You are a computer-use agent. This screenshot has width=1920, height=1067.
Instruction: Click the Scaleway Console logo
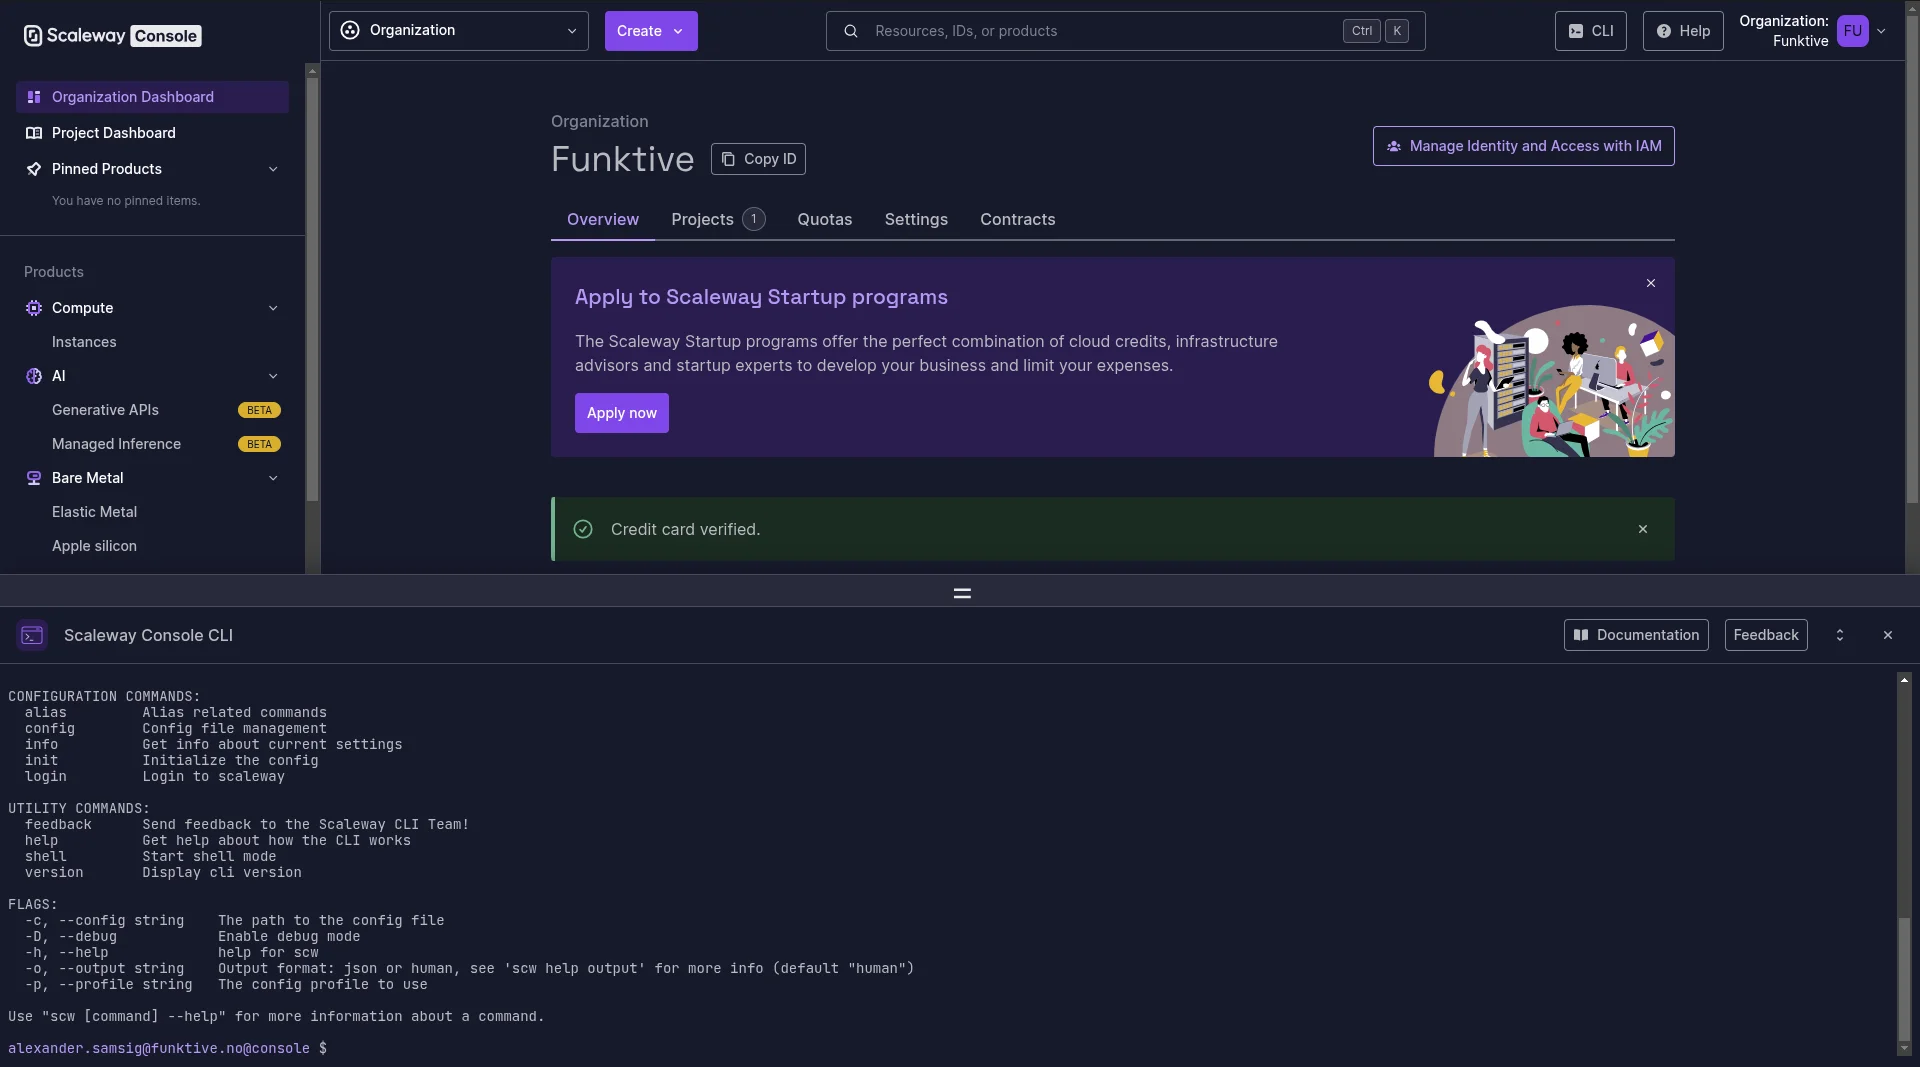click(112, 36)
